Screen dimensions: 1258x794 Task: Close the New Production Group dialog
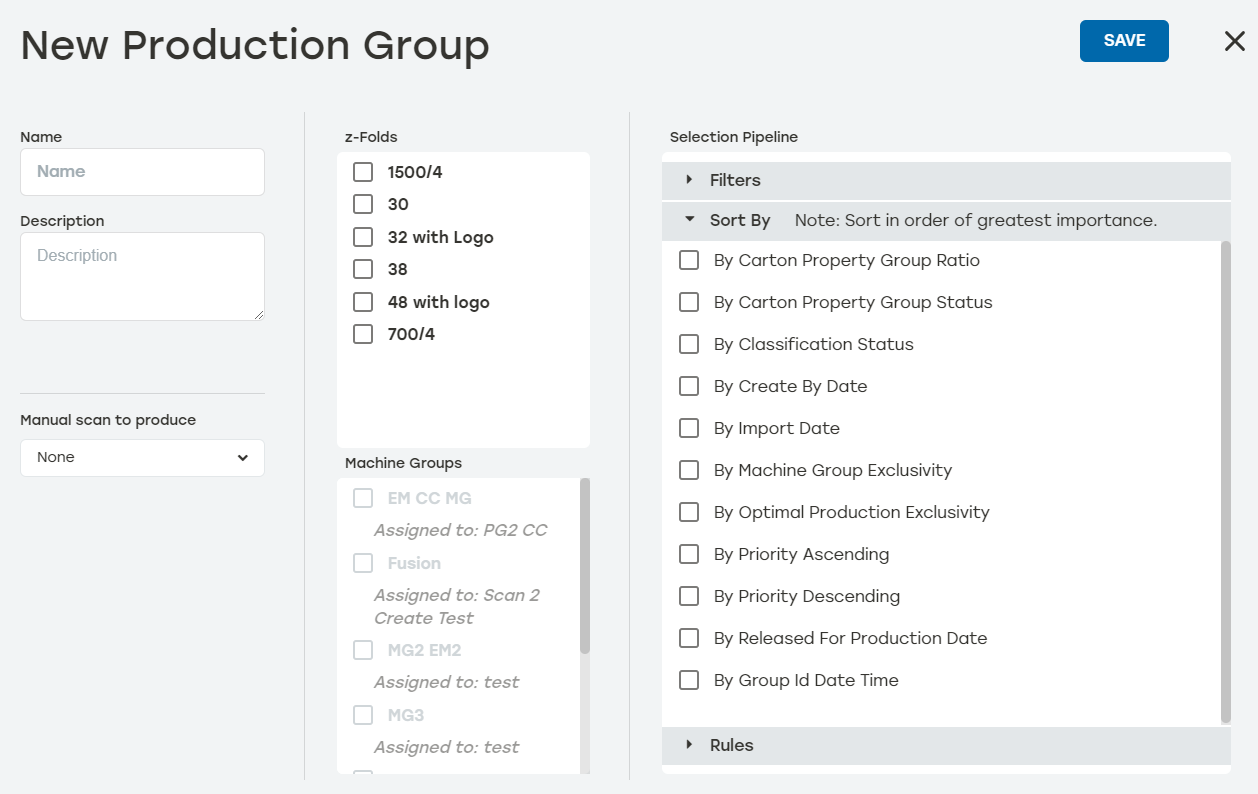[1234, 41]
